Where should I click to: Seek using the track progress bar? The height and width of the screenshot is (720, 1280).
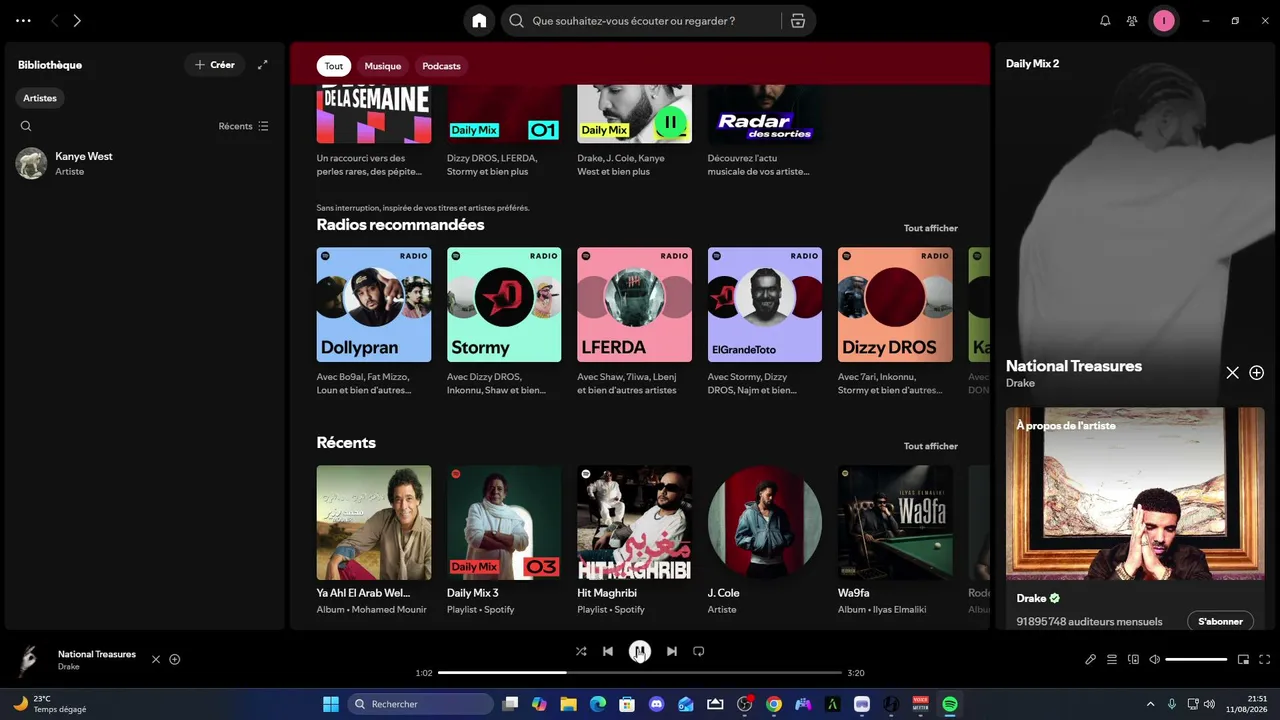tap(640, 673)
